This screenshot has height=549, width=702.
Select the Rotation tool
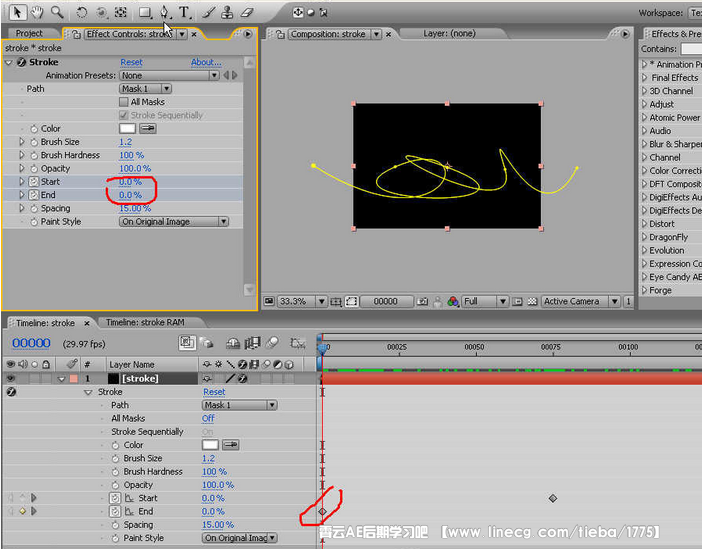click(81, 13)
